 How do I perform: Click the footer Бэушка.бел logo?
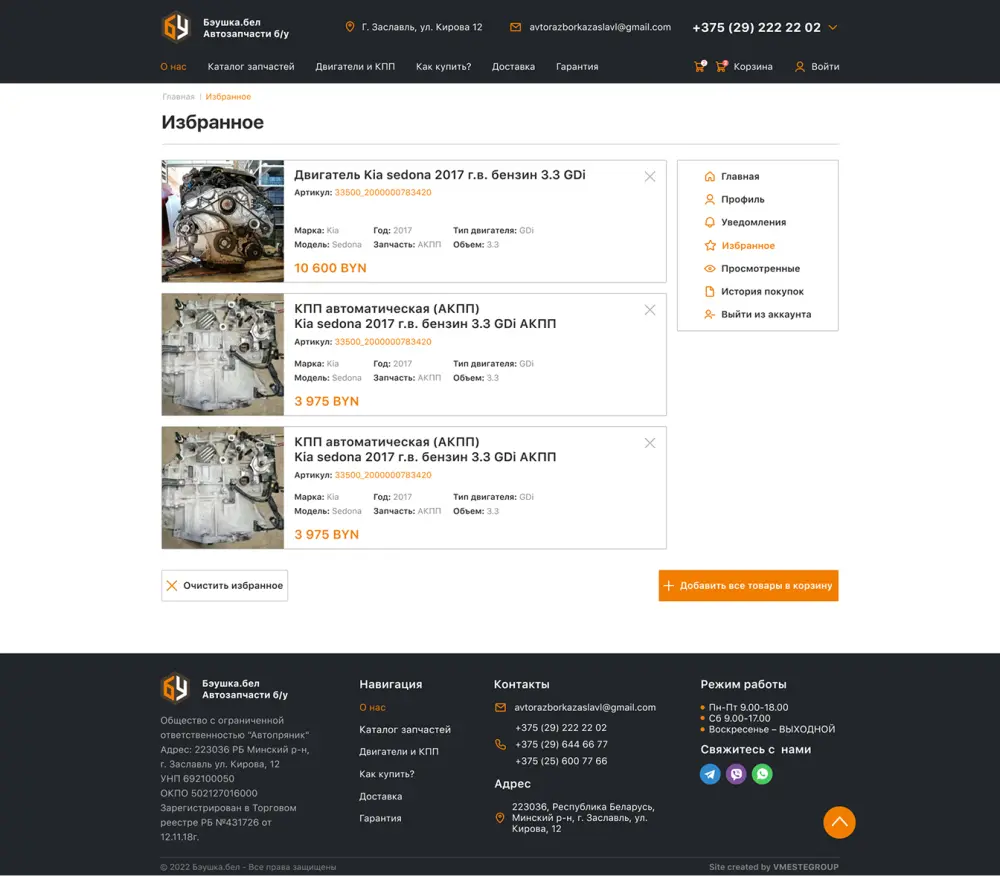(x=175, y=689)
